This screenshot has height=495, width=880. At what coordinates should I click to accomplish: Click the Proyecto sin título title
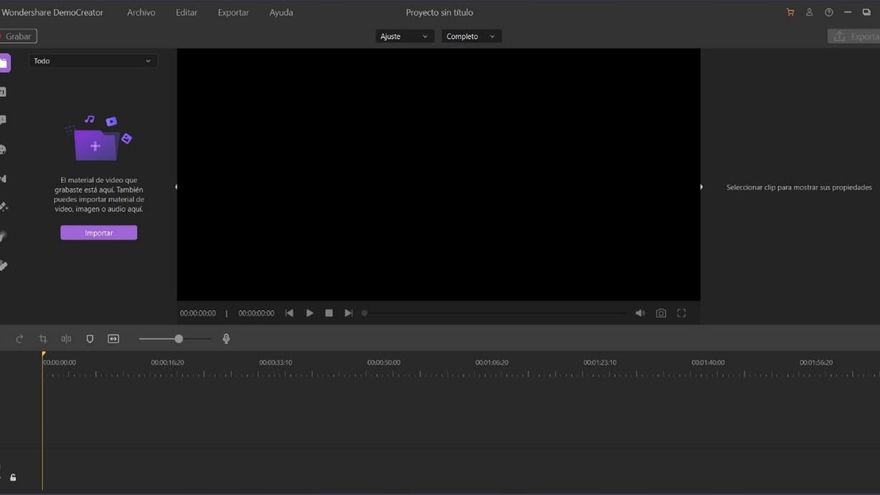point(439,12)
